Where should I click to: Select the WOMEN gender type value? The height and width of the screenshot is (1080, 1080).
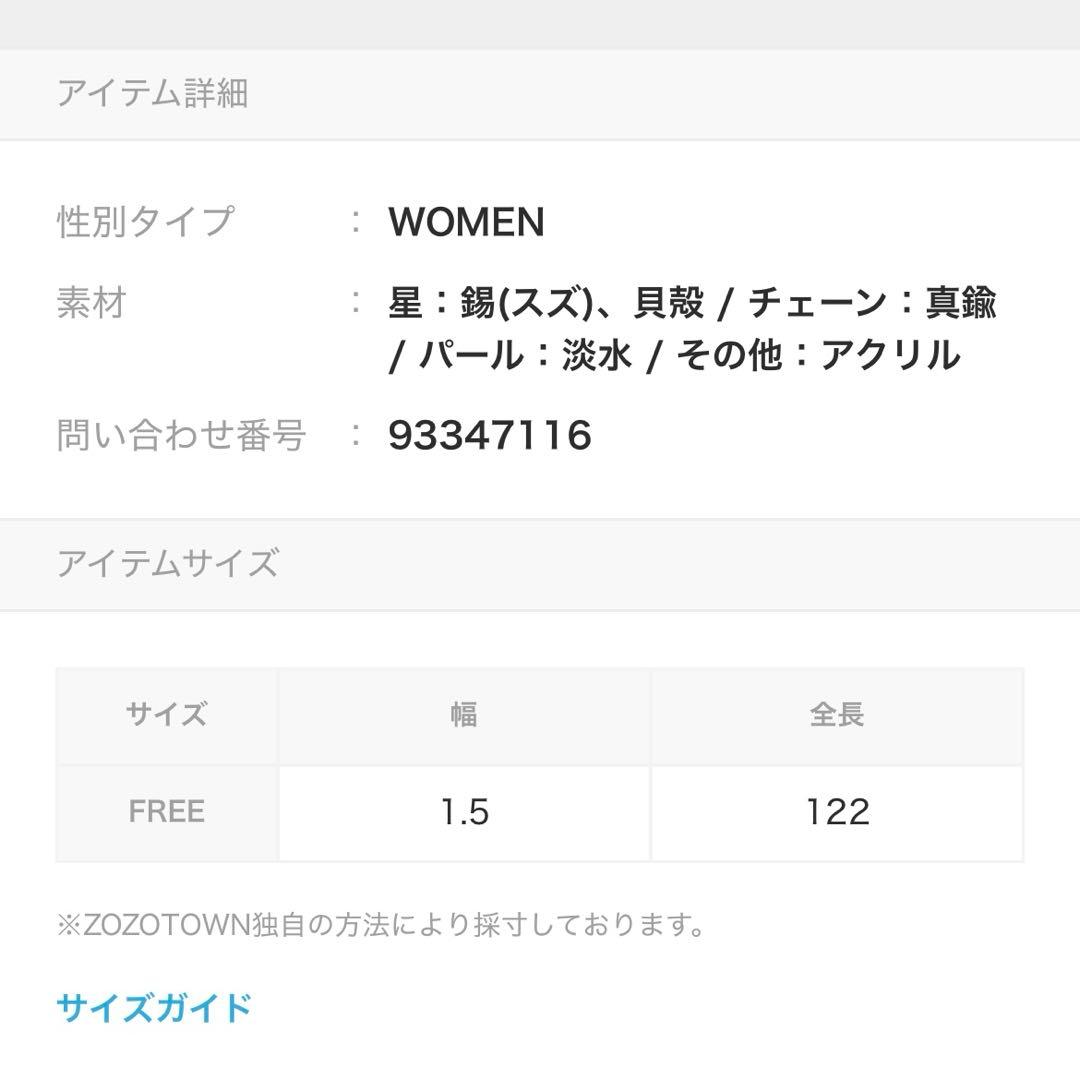[x=466, y=222]
